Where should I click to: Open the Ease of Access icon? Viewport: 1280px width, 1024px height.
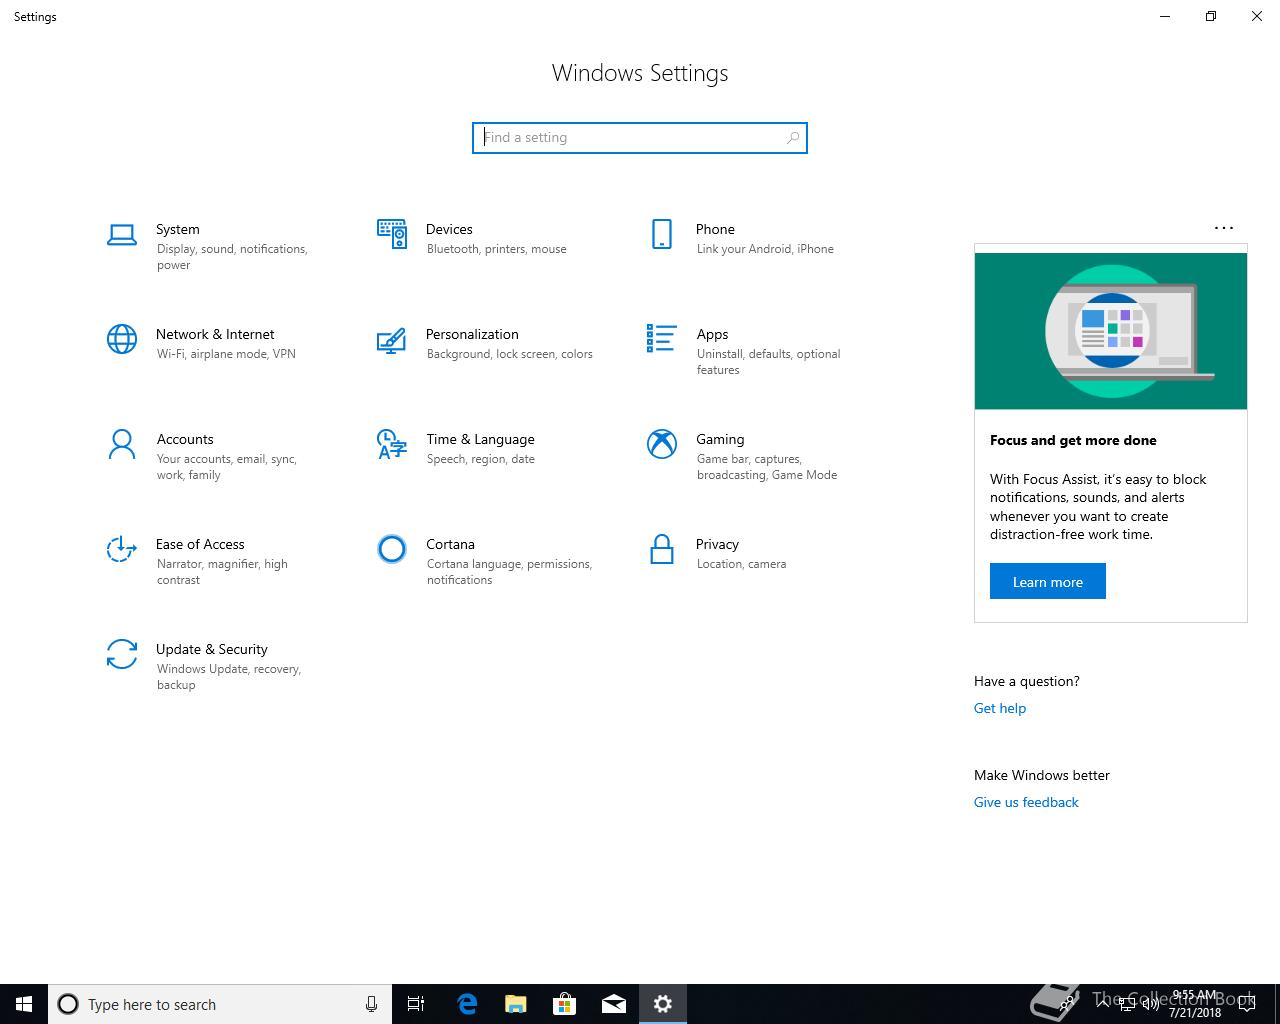point(122,549)
